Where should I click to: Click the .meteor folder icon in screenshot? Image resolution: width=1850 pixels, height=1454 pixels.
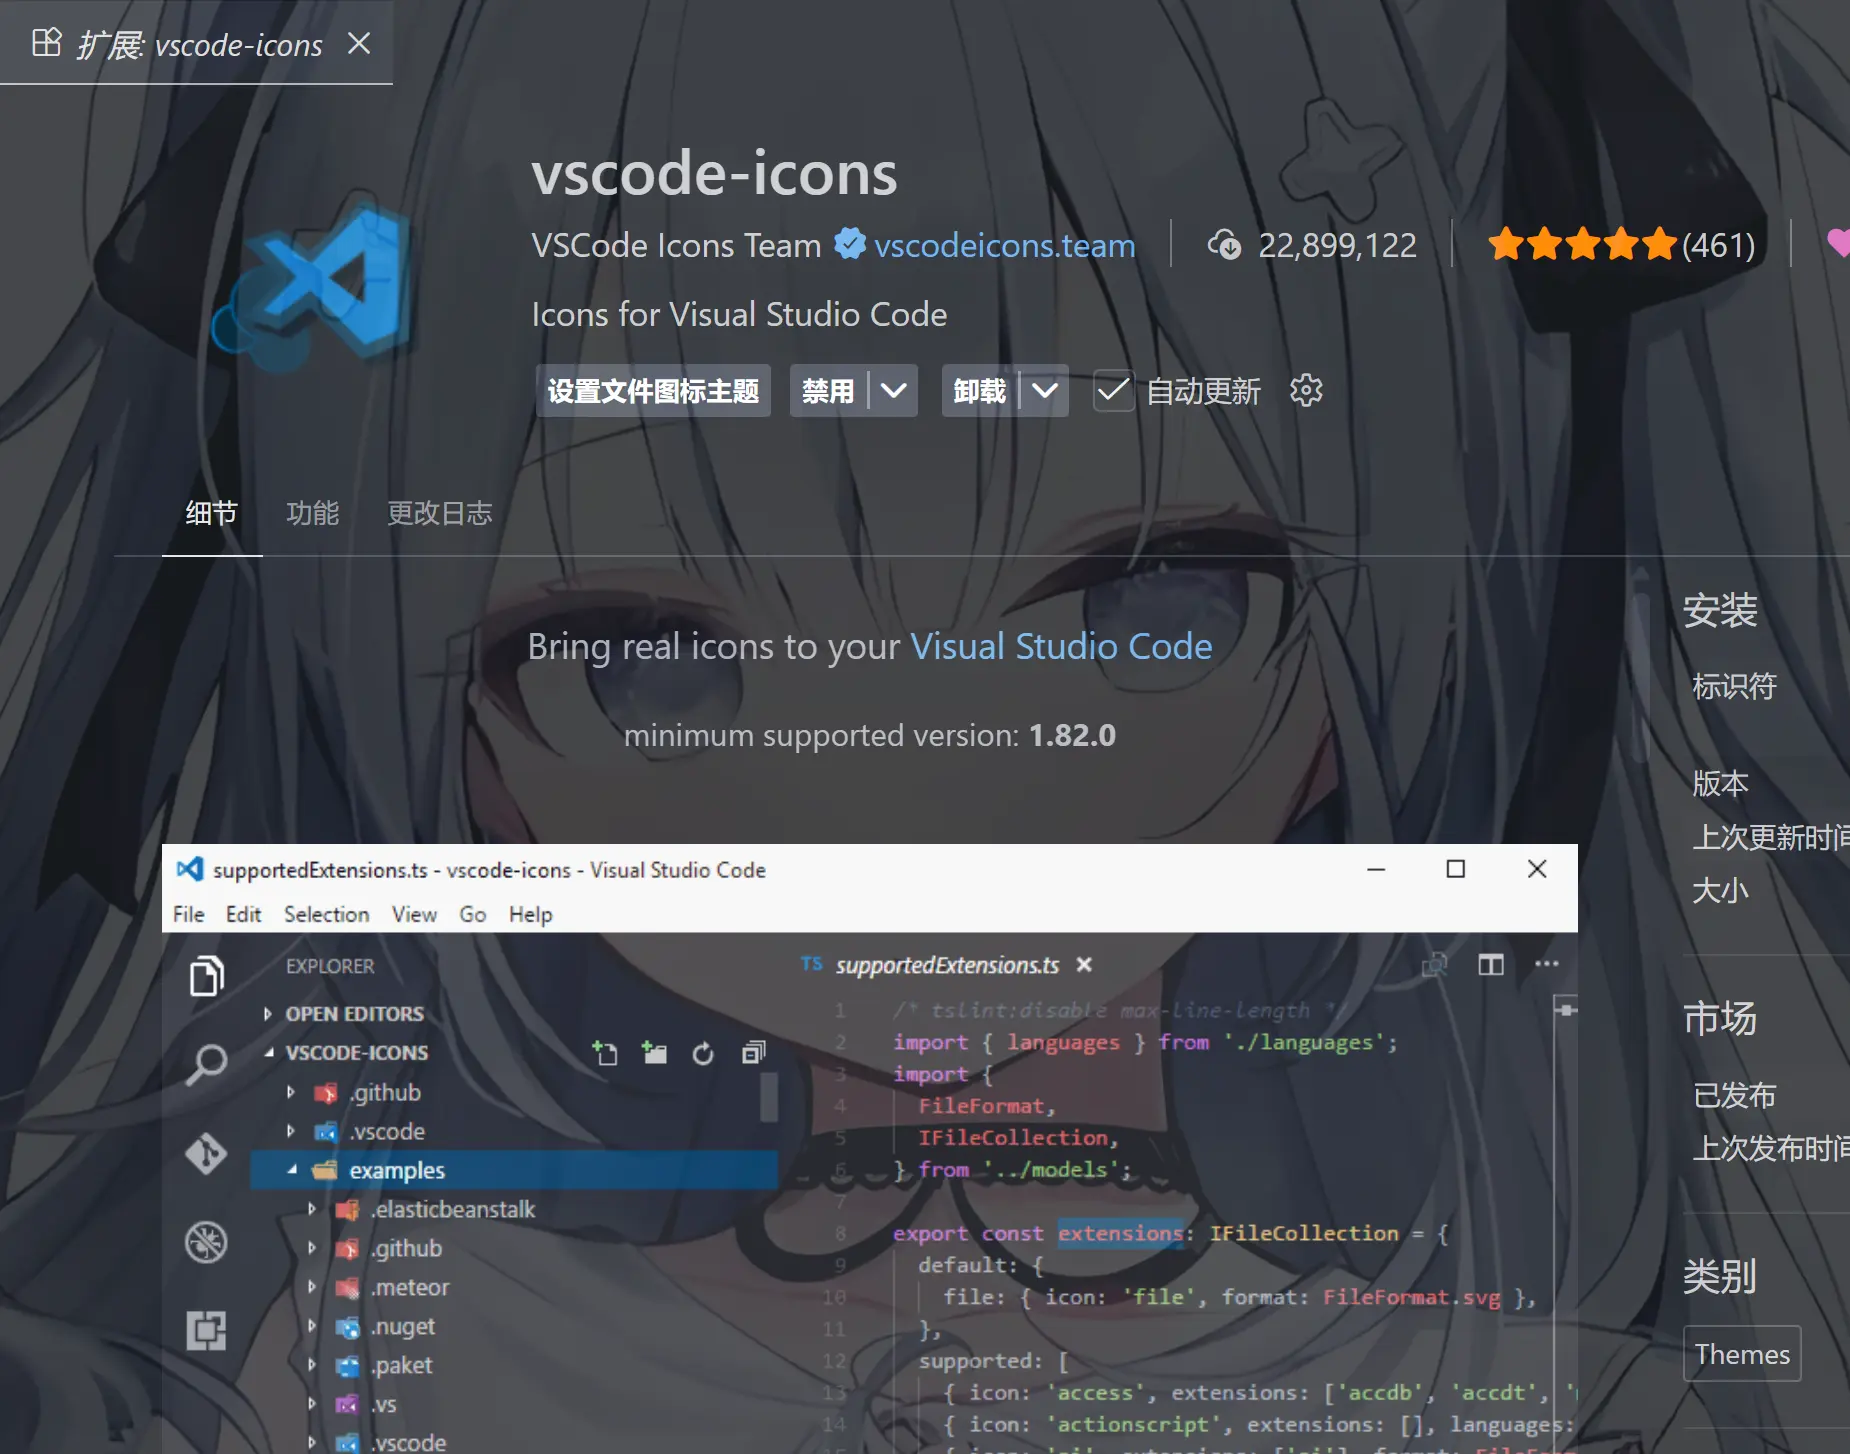347,1288
